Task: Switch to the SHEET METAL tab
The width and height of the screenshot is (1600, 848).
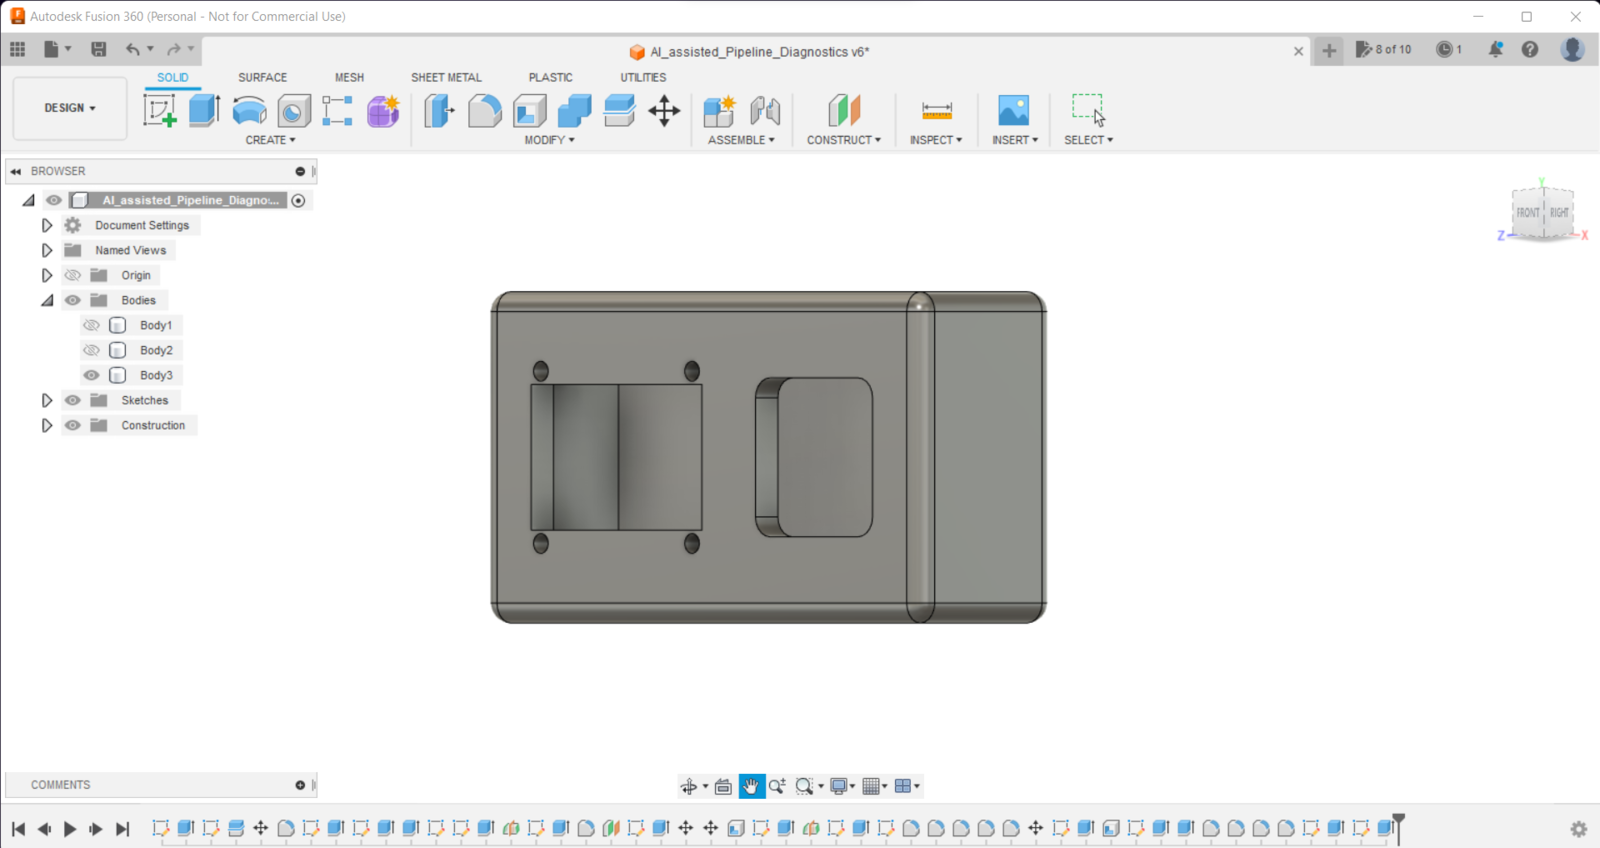Action: click(446, 77)
